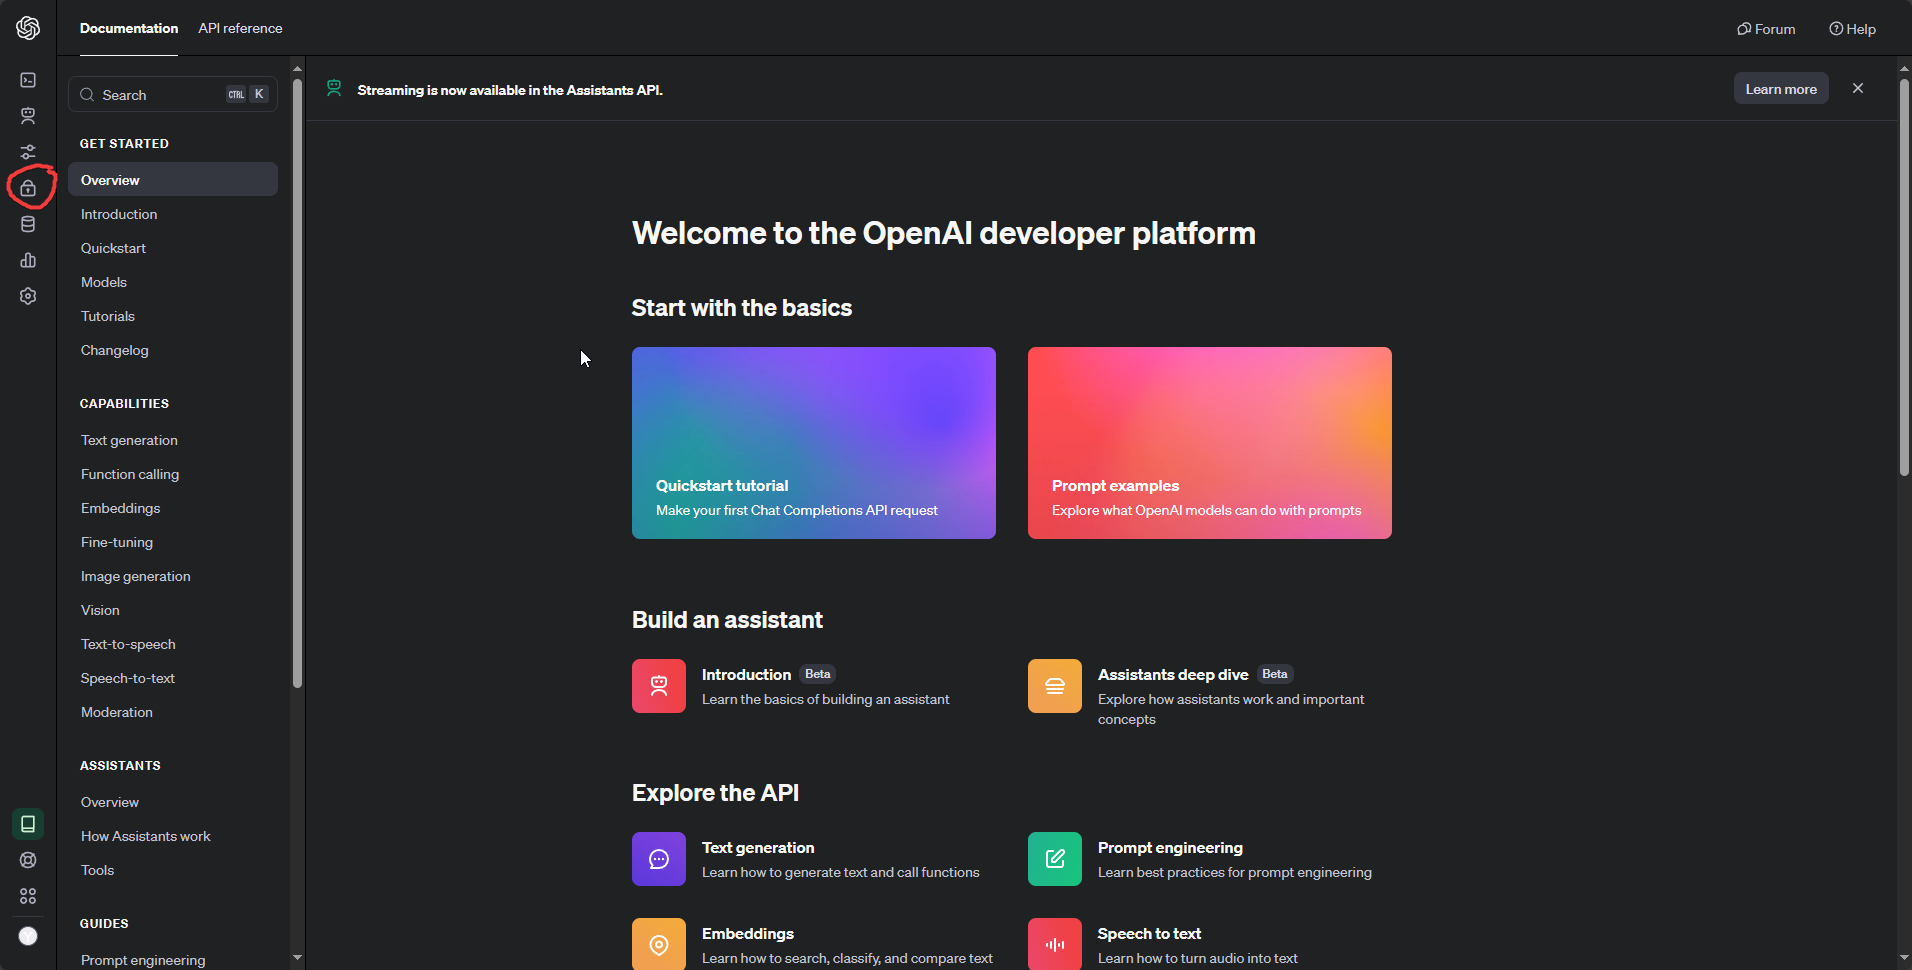Open the API keys lock icon
Viewport: 1912px width, 970px height.
click(28, 188)
